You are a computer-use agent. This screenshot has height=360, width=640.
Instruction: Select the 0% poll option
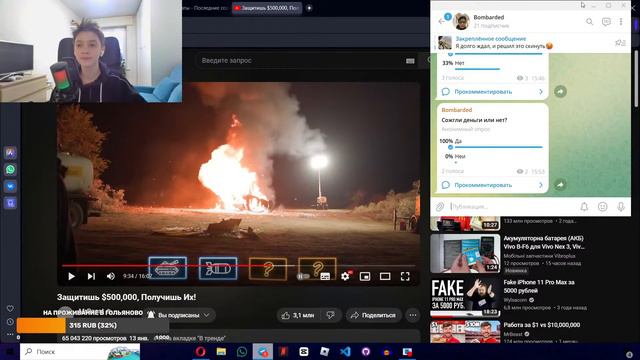[492, 158]
